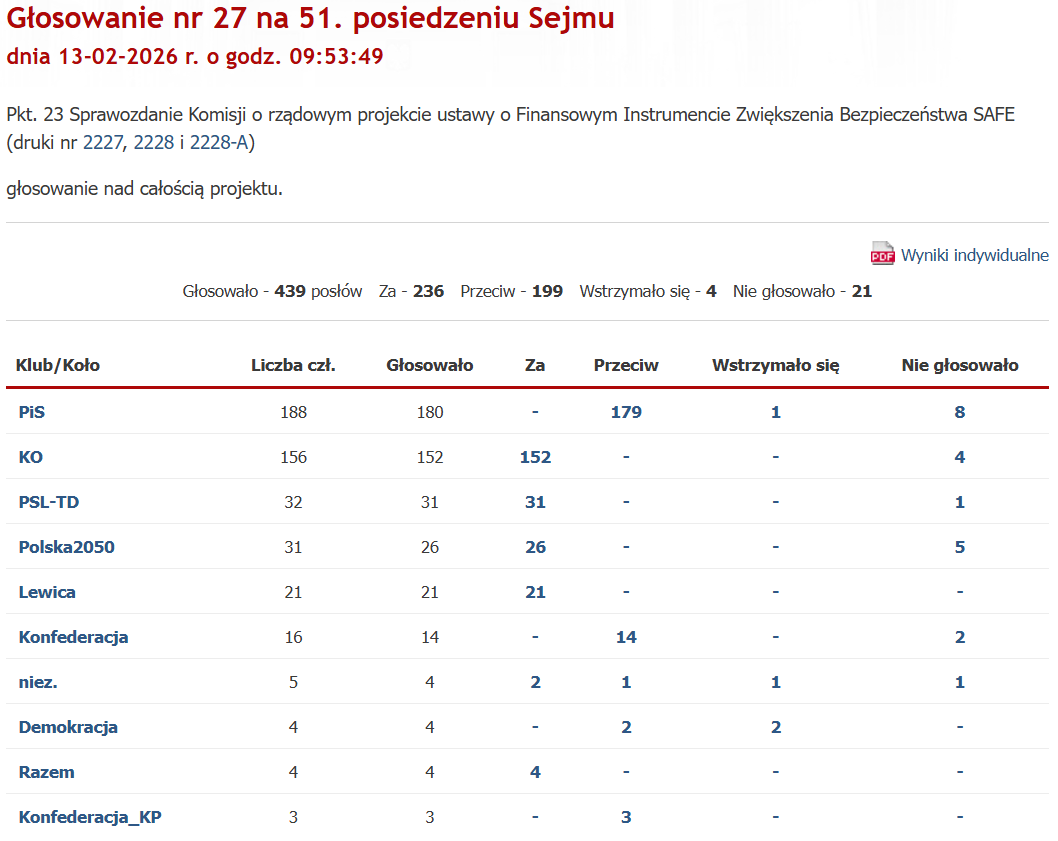Click KO votes for count 152
1058x841 pixels.
click(535, 456)
